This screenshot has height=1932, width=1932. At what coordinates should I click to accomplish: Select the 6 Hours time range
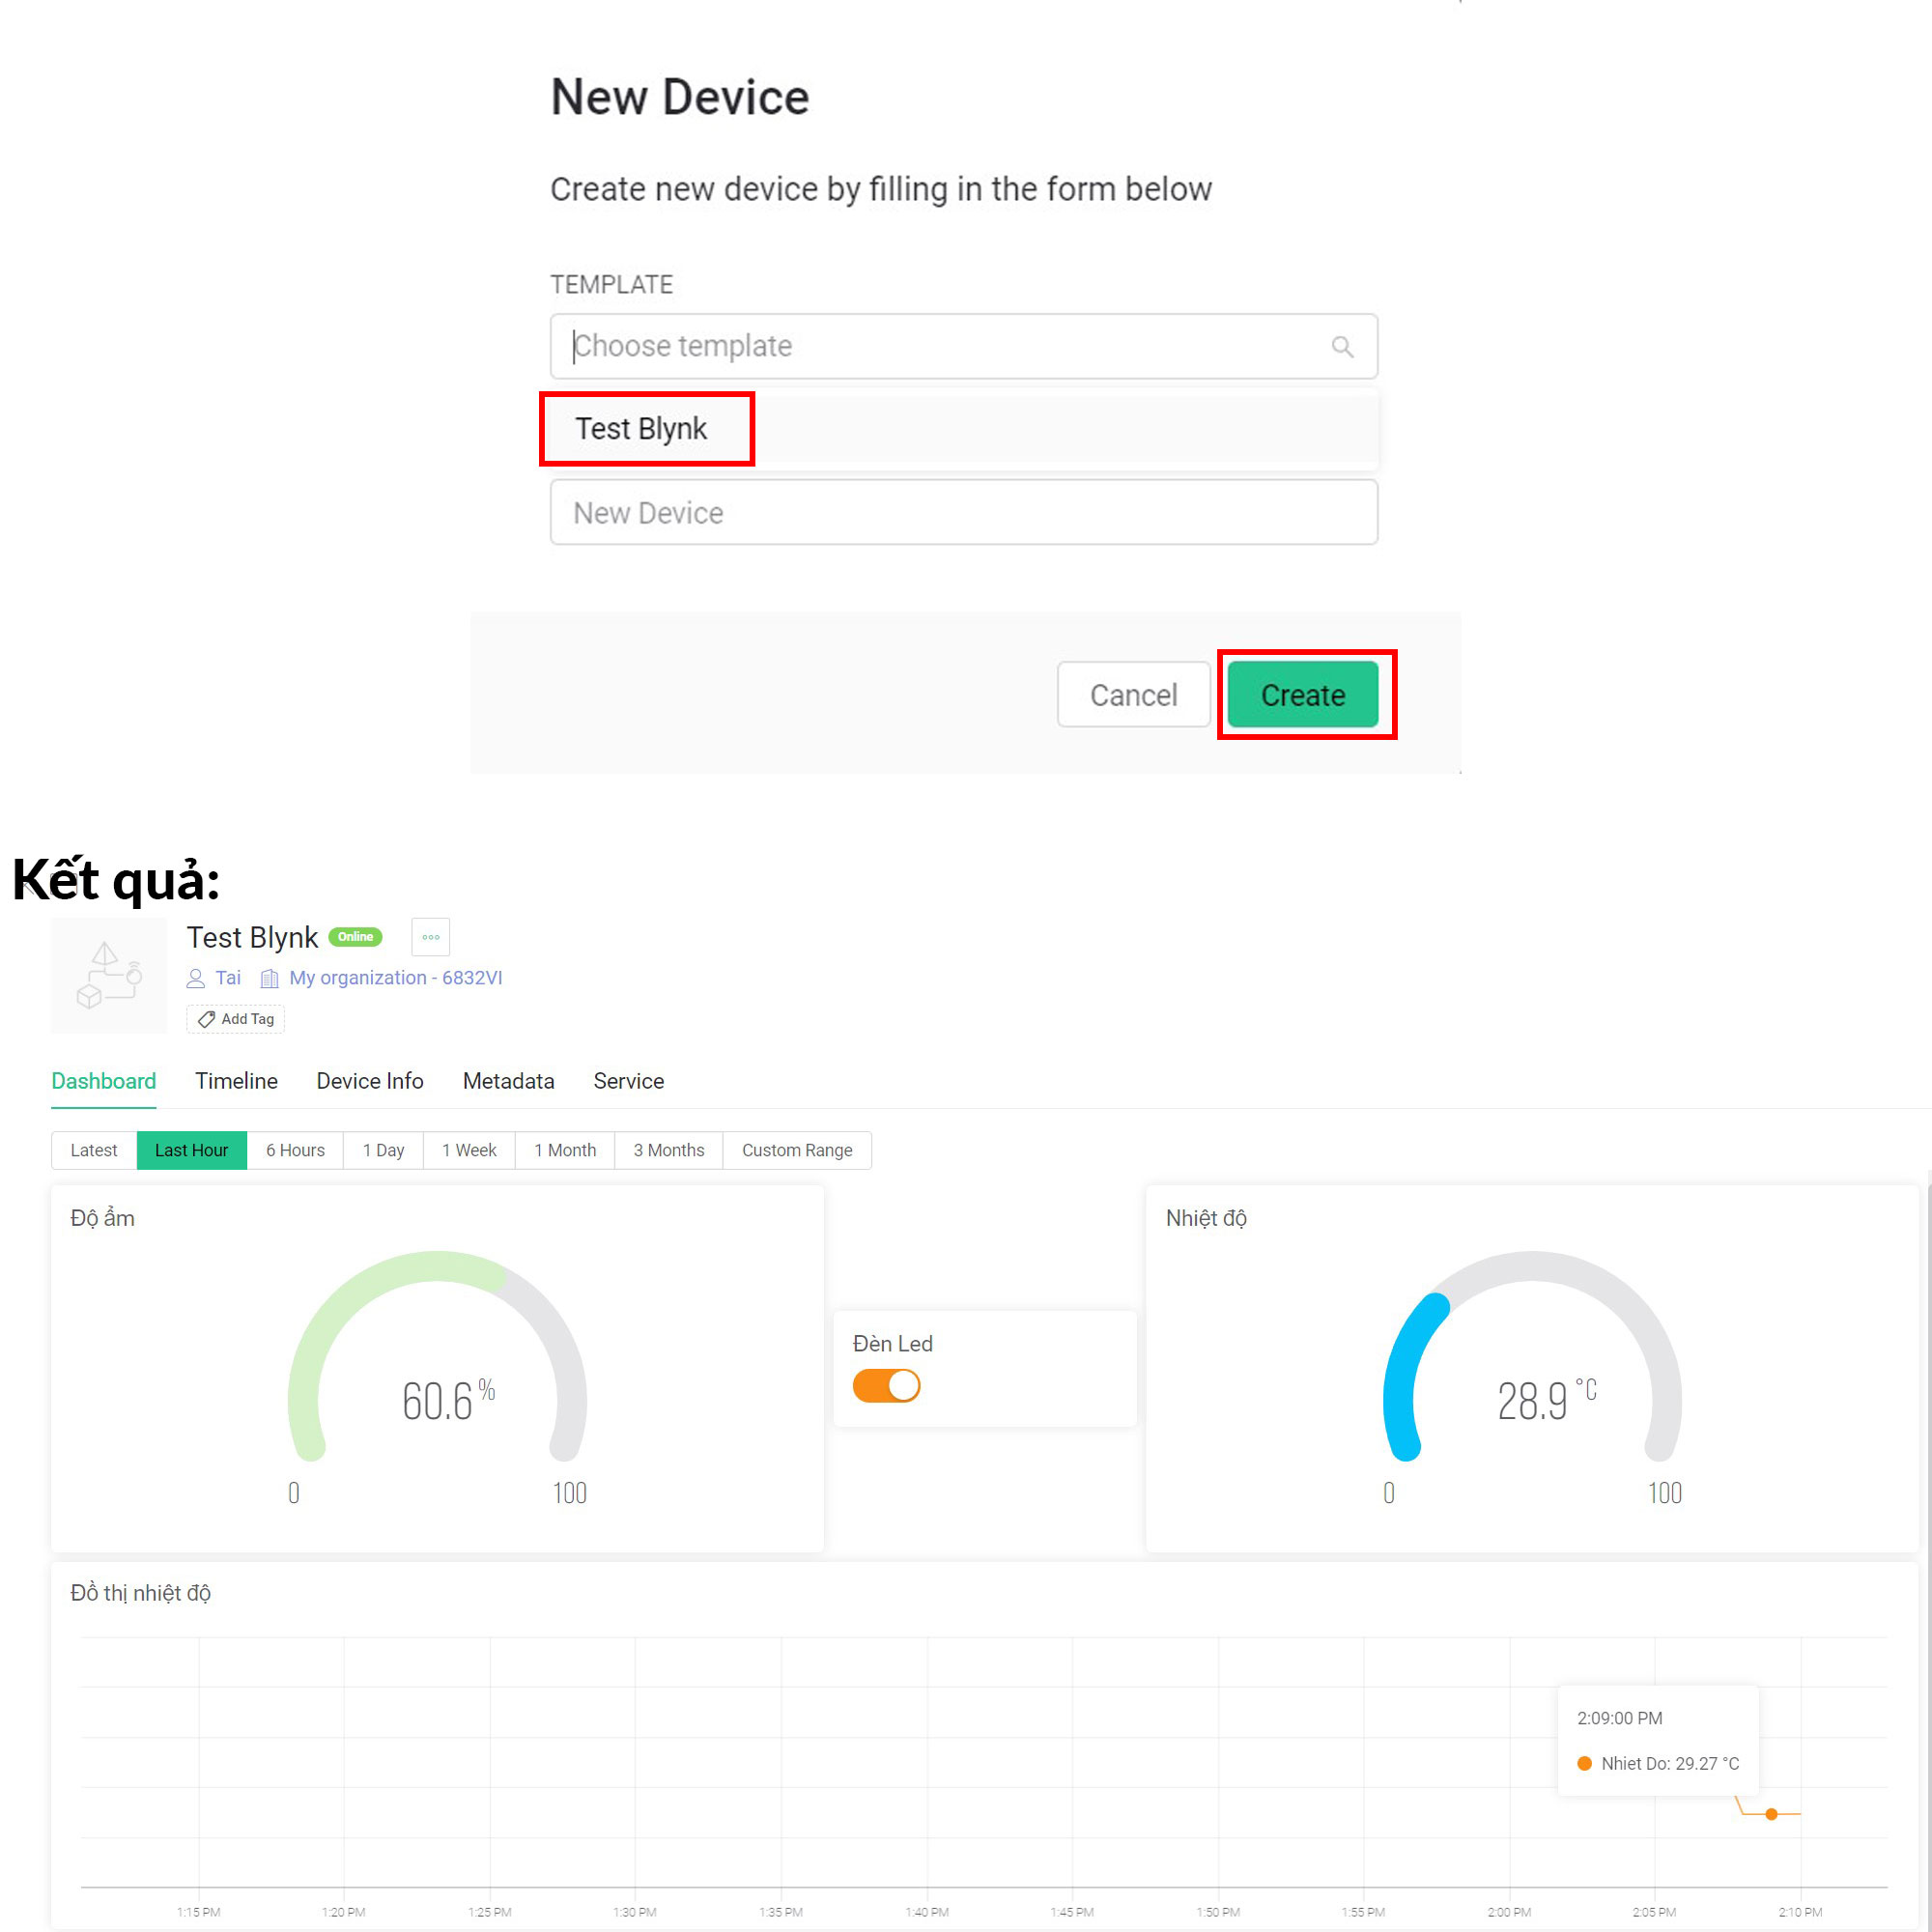click(x=295, y=1150)
